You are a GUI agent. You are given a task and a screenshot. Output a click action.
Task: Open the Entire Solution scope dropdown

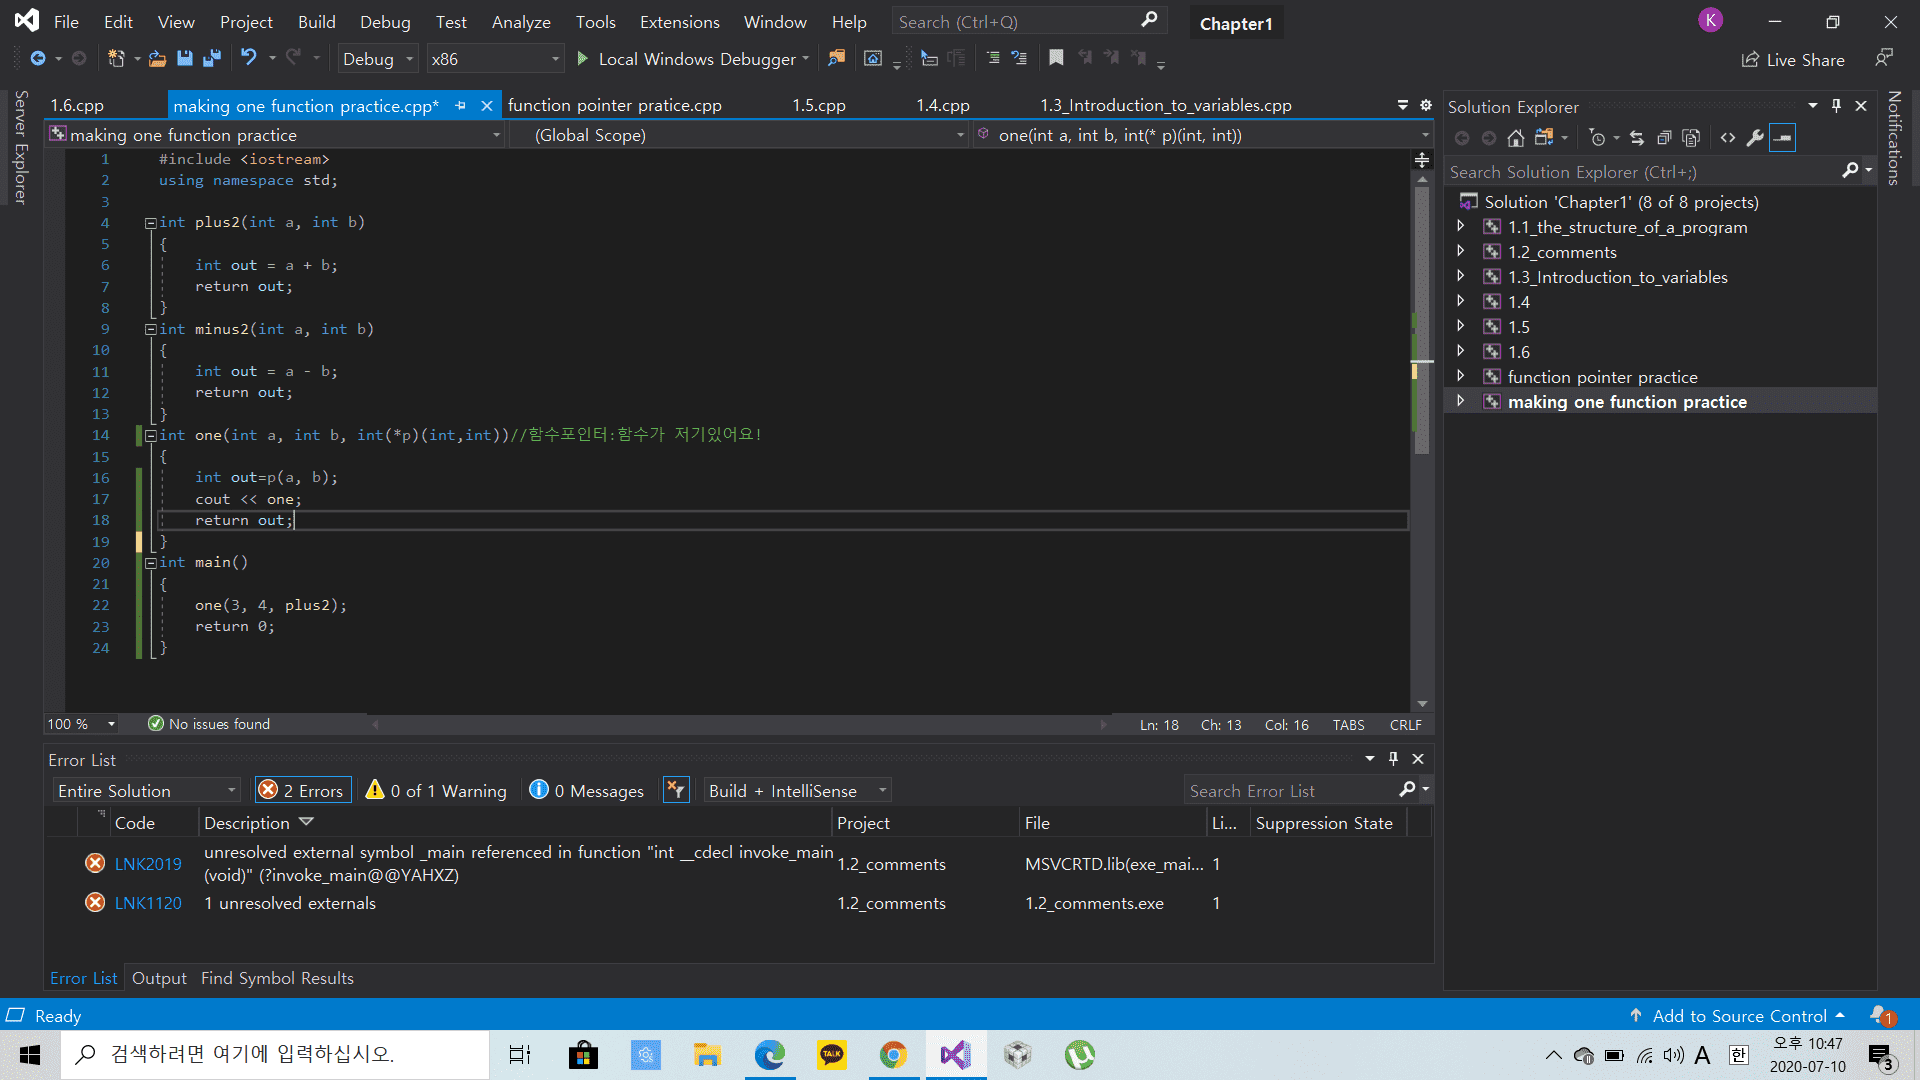[x=146, y=791]
